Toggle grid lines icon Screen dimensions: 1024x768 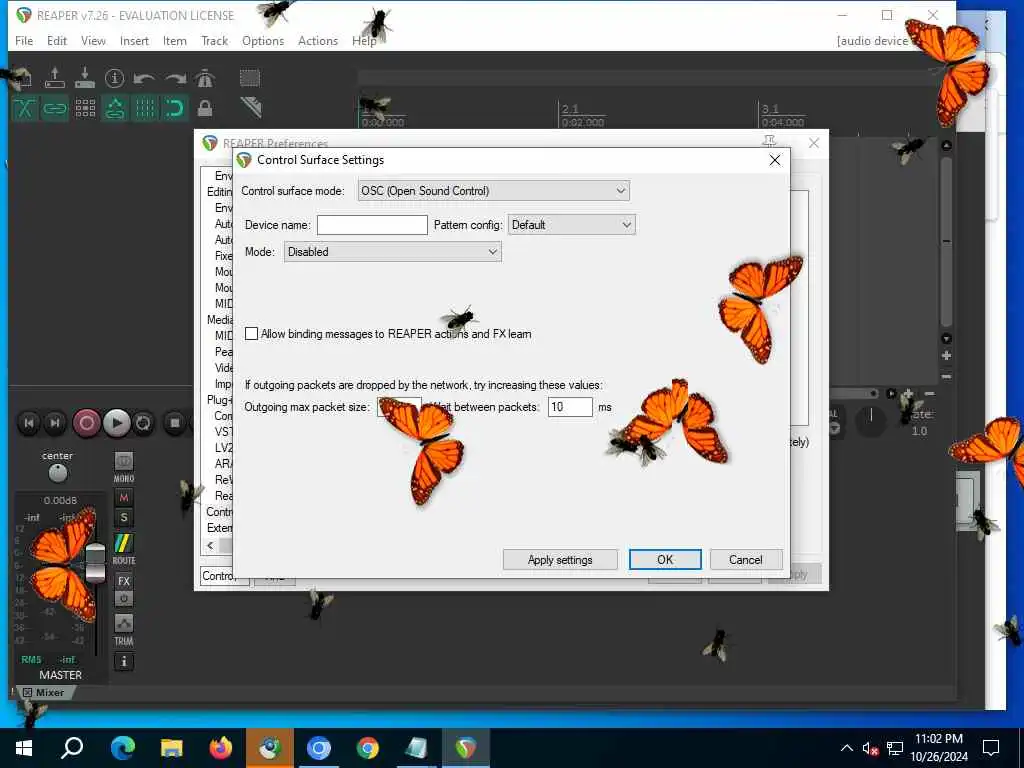pos(145,108)
